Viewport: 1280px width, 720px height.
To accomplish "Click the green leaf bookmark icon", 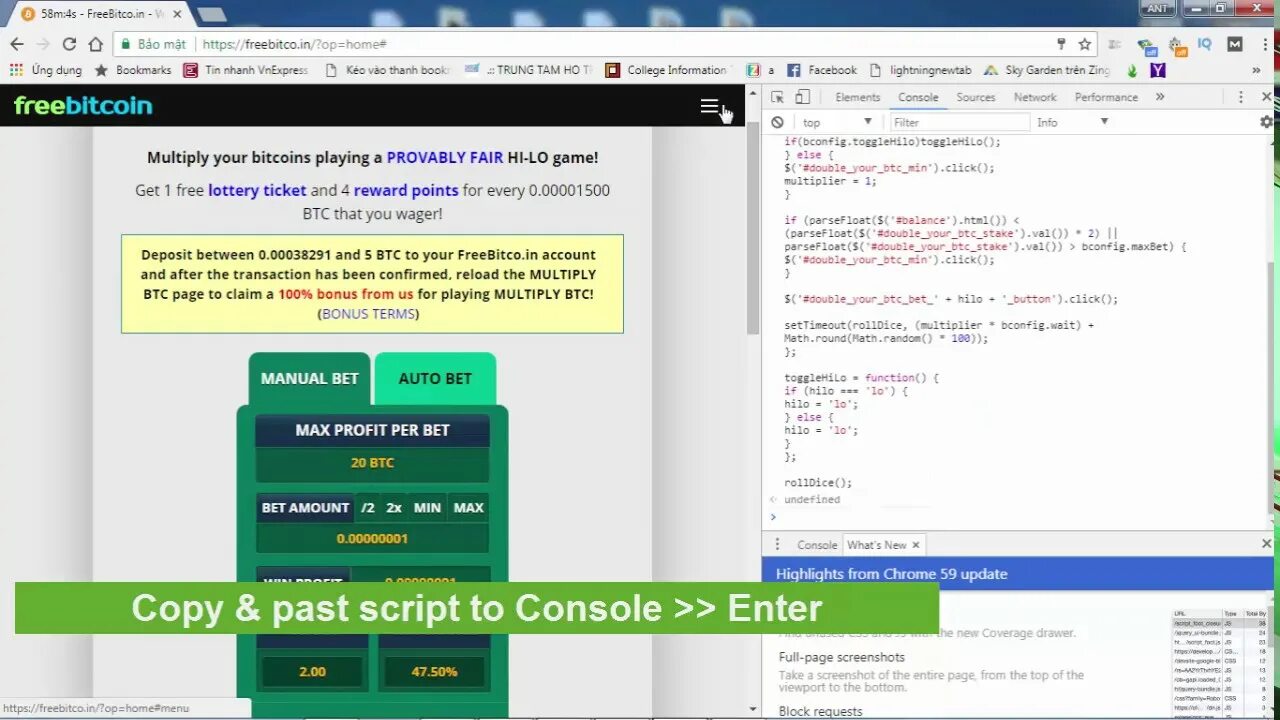I will pyautogui.click(x=1132, y=70).
